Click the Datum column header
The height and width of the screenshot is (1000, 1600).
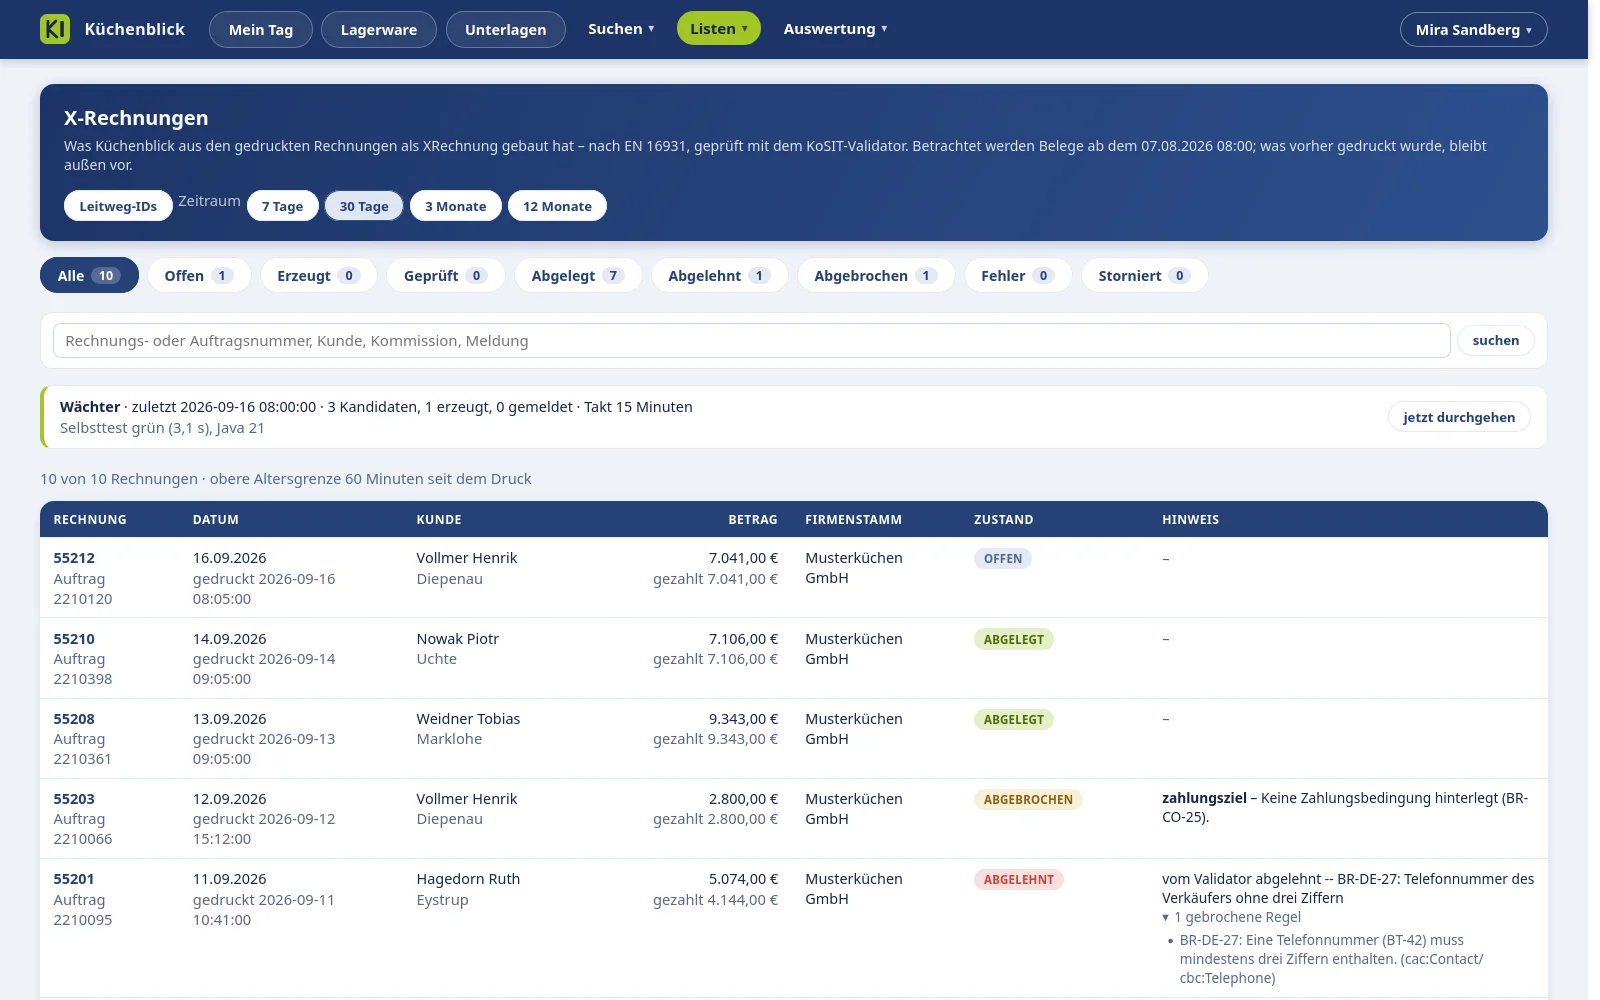(216, 520)
